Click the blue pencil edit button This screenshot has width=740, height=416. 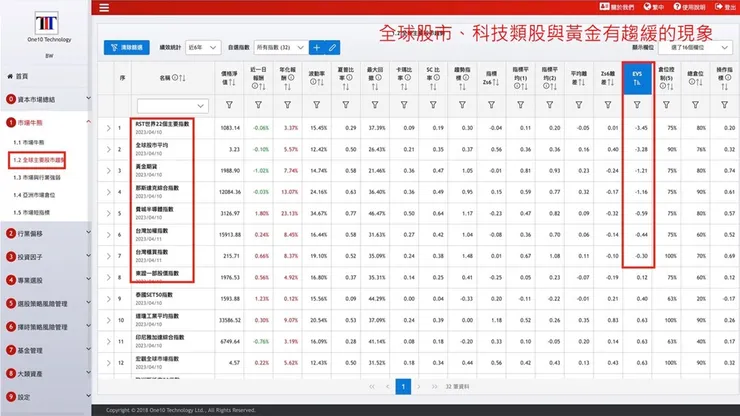coord(332,47)
